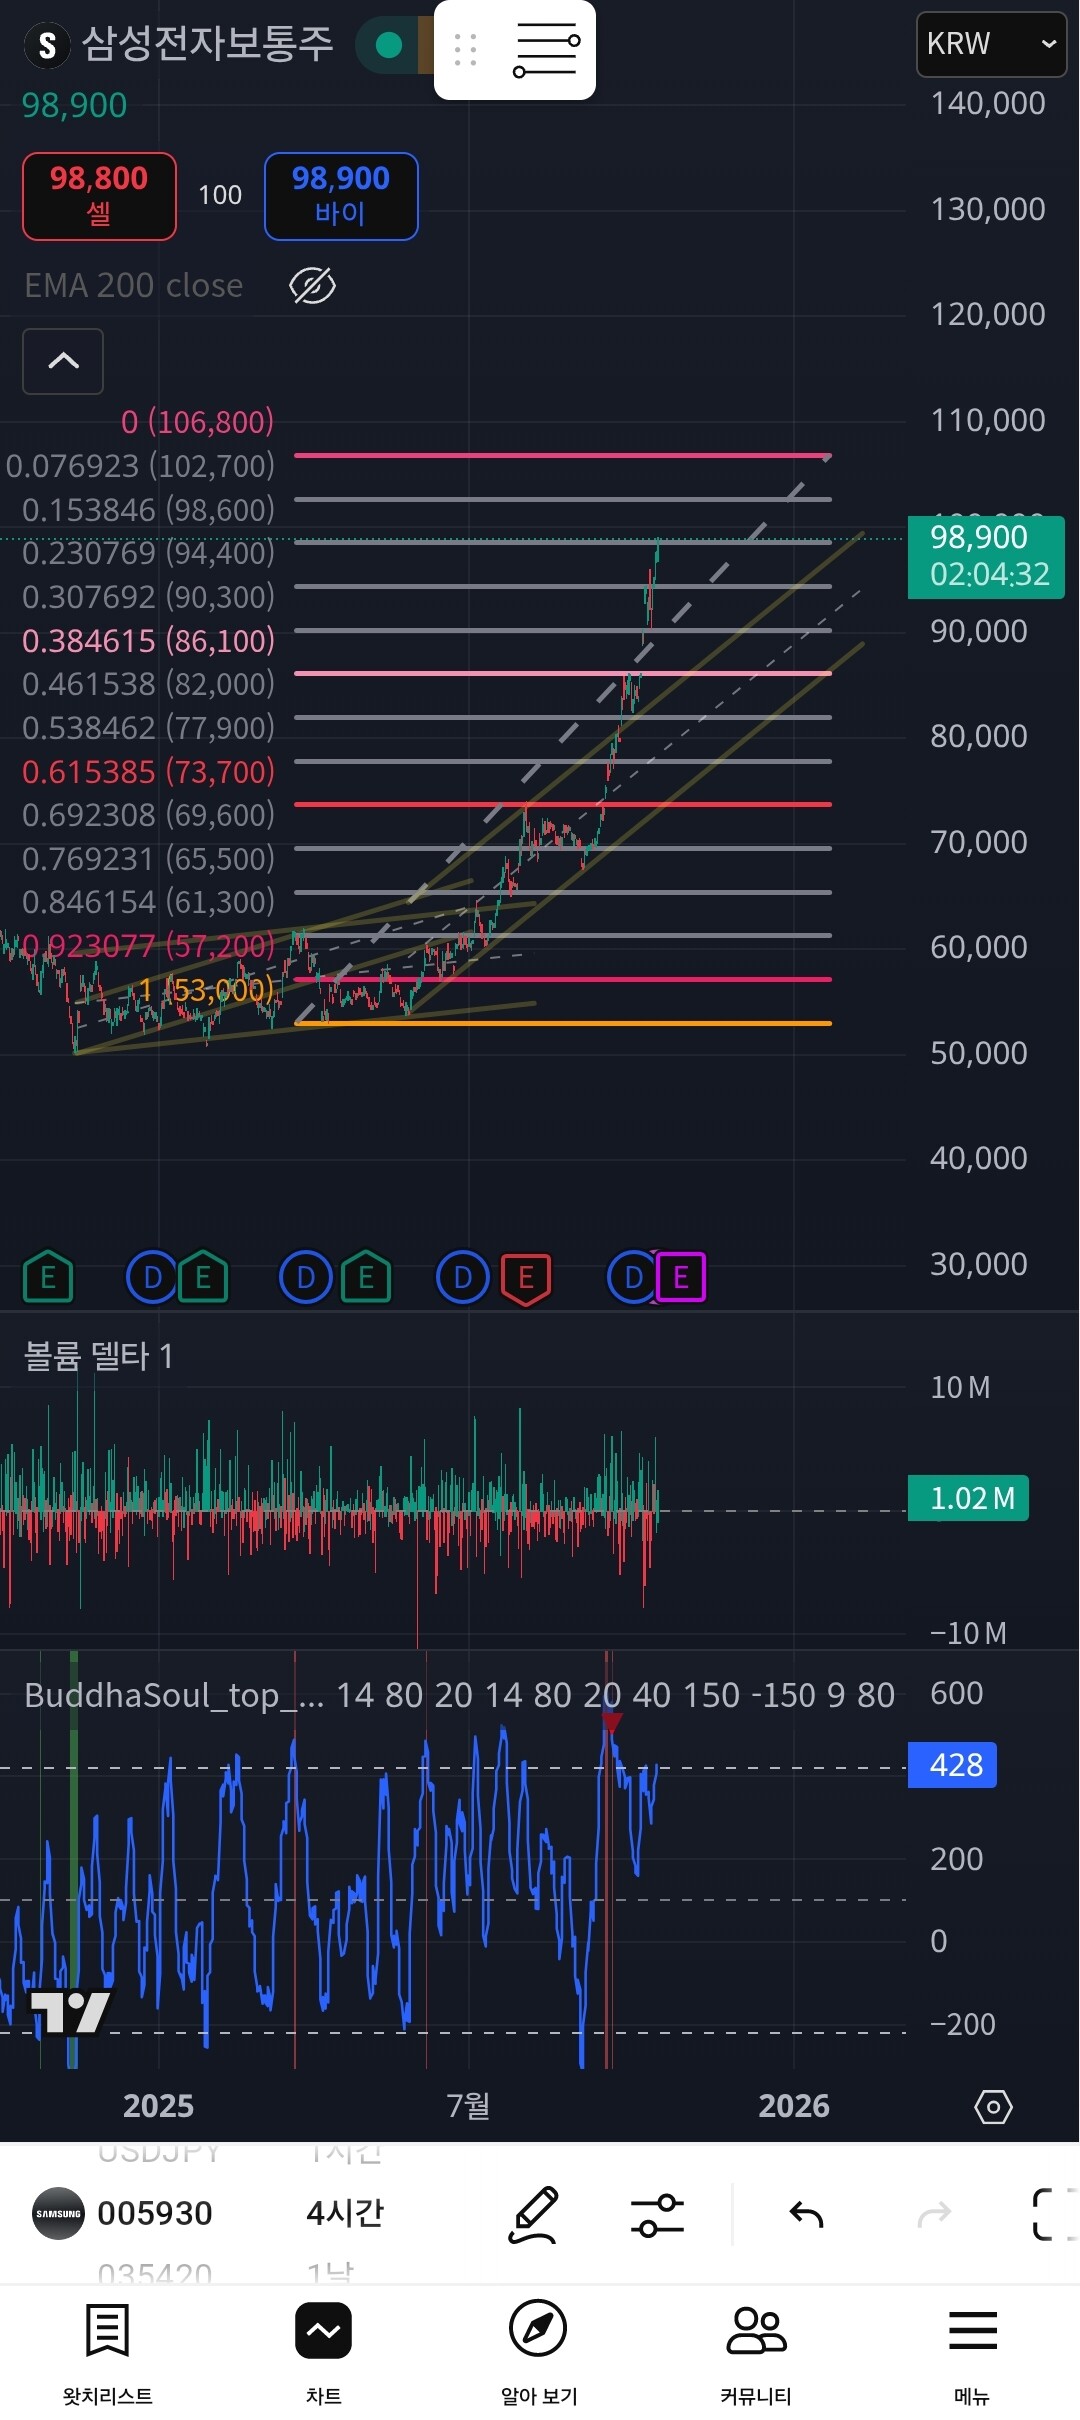Screen dimensions: 1080x2420
Task: Open the drawing tools pencil icon
Action: 534,2214
